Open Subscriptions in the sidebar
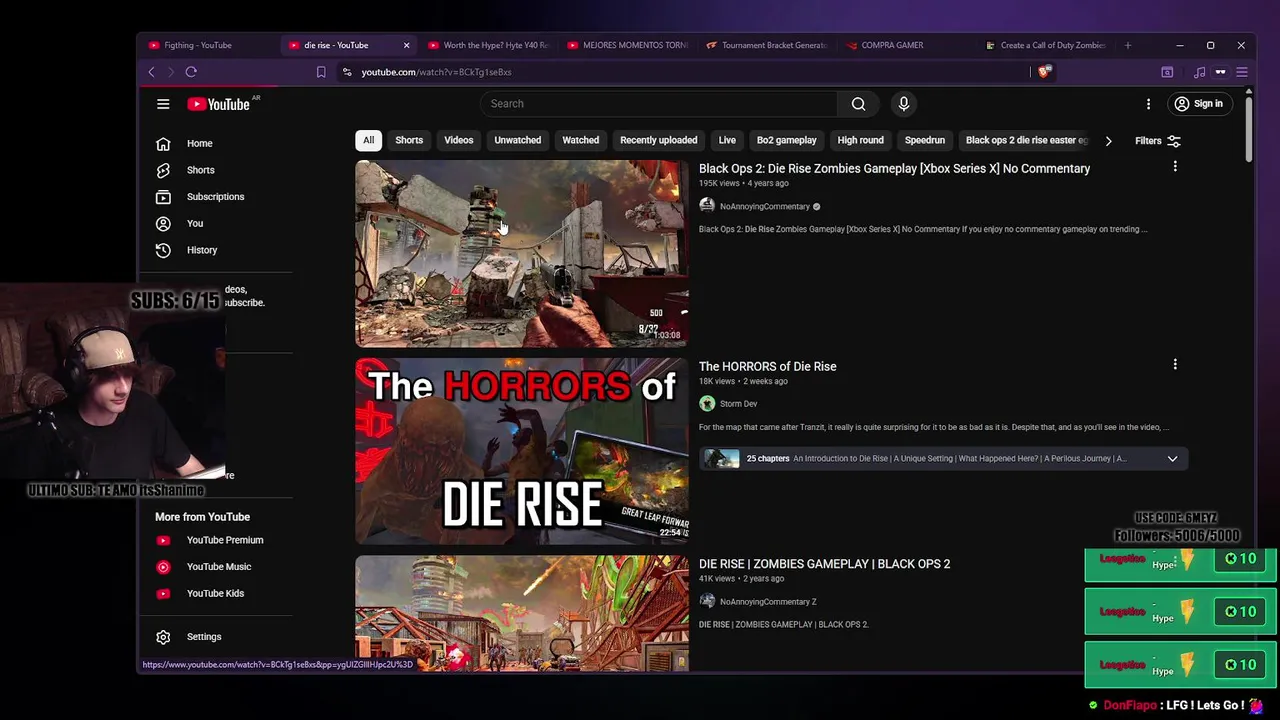The height and width of the screenshot is (720, 1280). coord(215,197)
